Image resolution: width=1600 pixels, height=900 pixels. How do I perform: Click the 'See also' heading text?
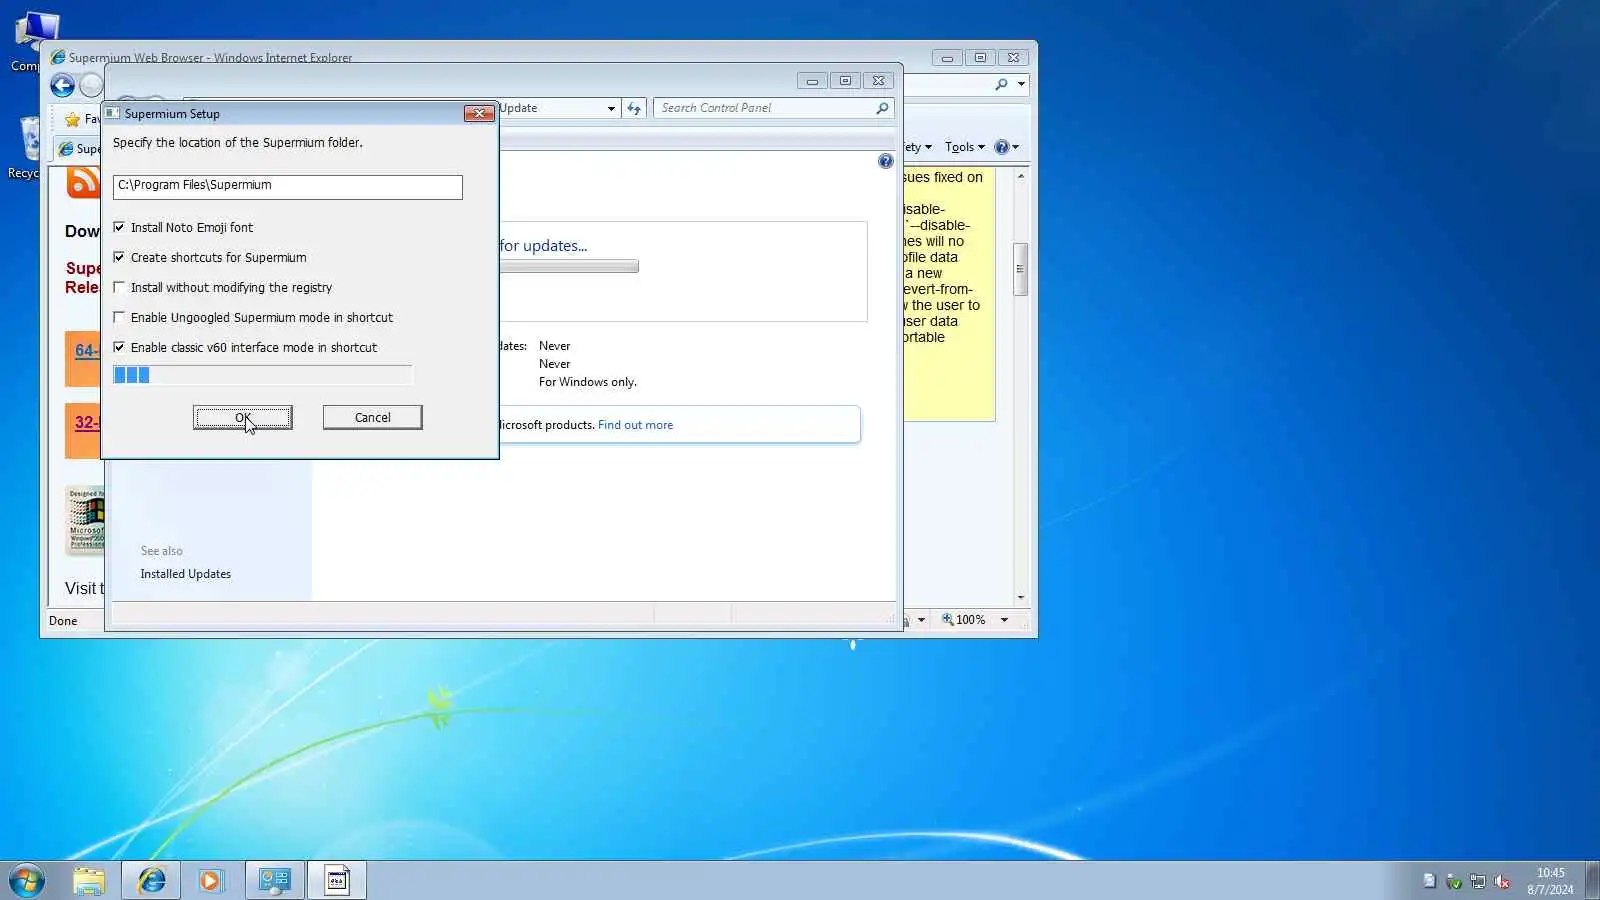(162, 551)
